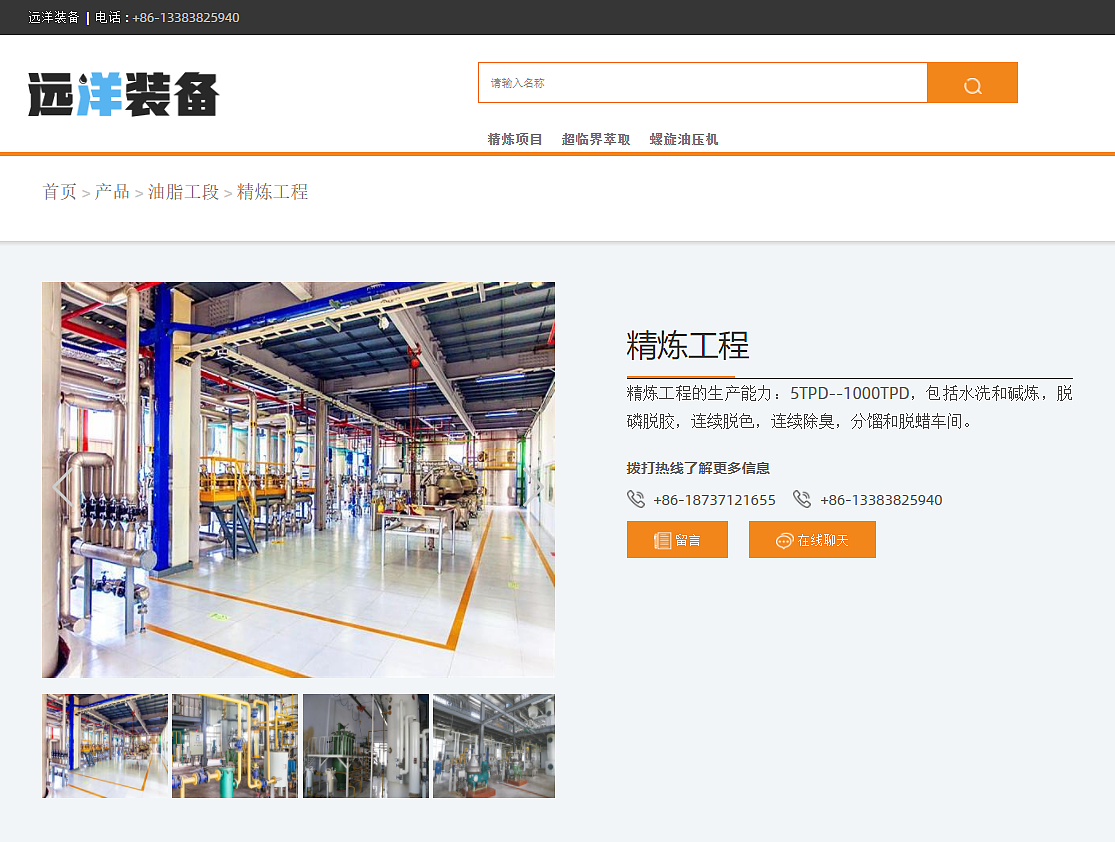Select second thumbnail with yellow pipes
The image size is (1115, 842).
tap(235, 746)
